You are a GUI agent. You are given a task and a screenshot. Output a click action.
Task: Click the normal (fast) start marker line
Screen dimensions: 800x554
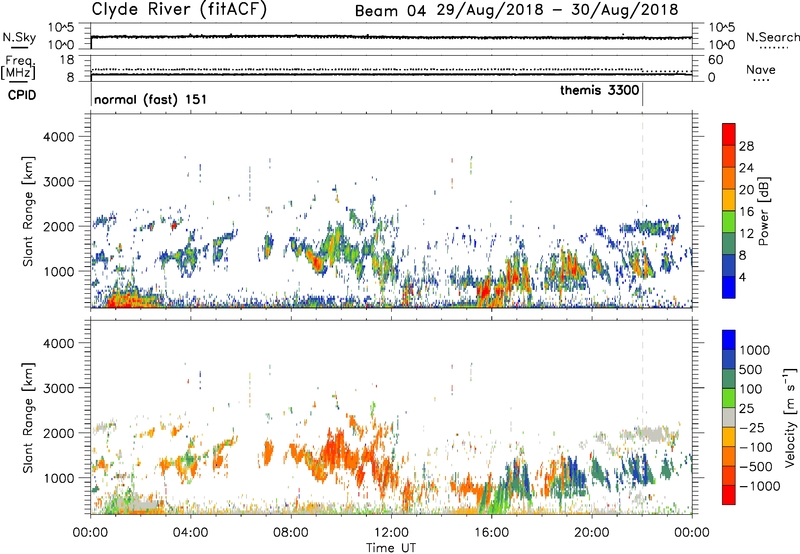point(91,95)
